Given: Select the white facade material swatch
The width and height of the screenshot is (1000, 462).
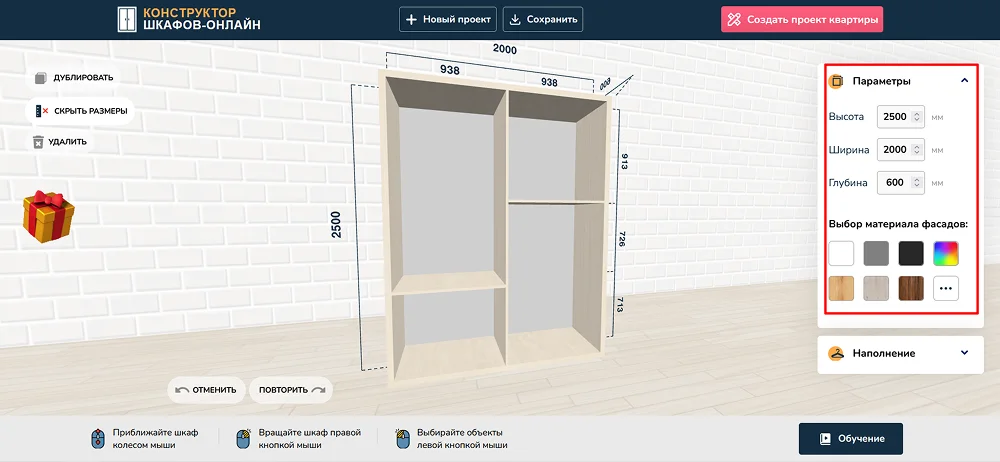Looking at the screenshot, I should pyautogui.click(x=841, y=253).
